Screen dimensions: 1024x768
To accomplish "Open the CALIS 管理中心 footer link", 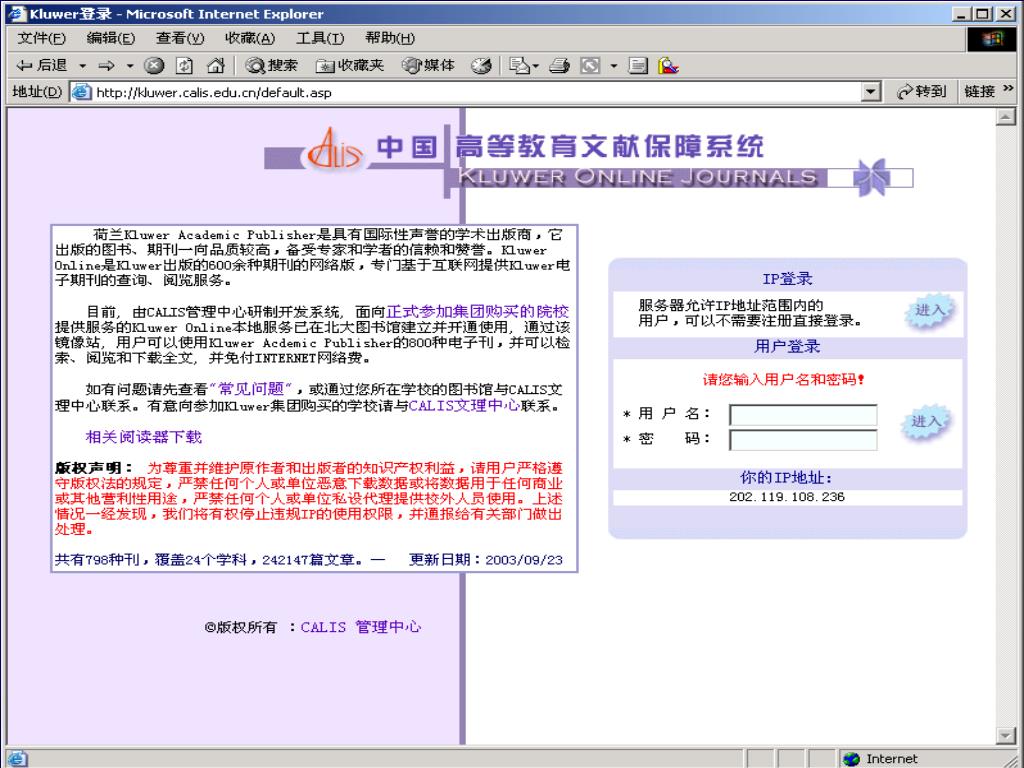I will coord(360,627).
